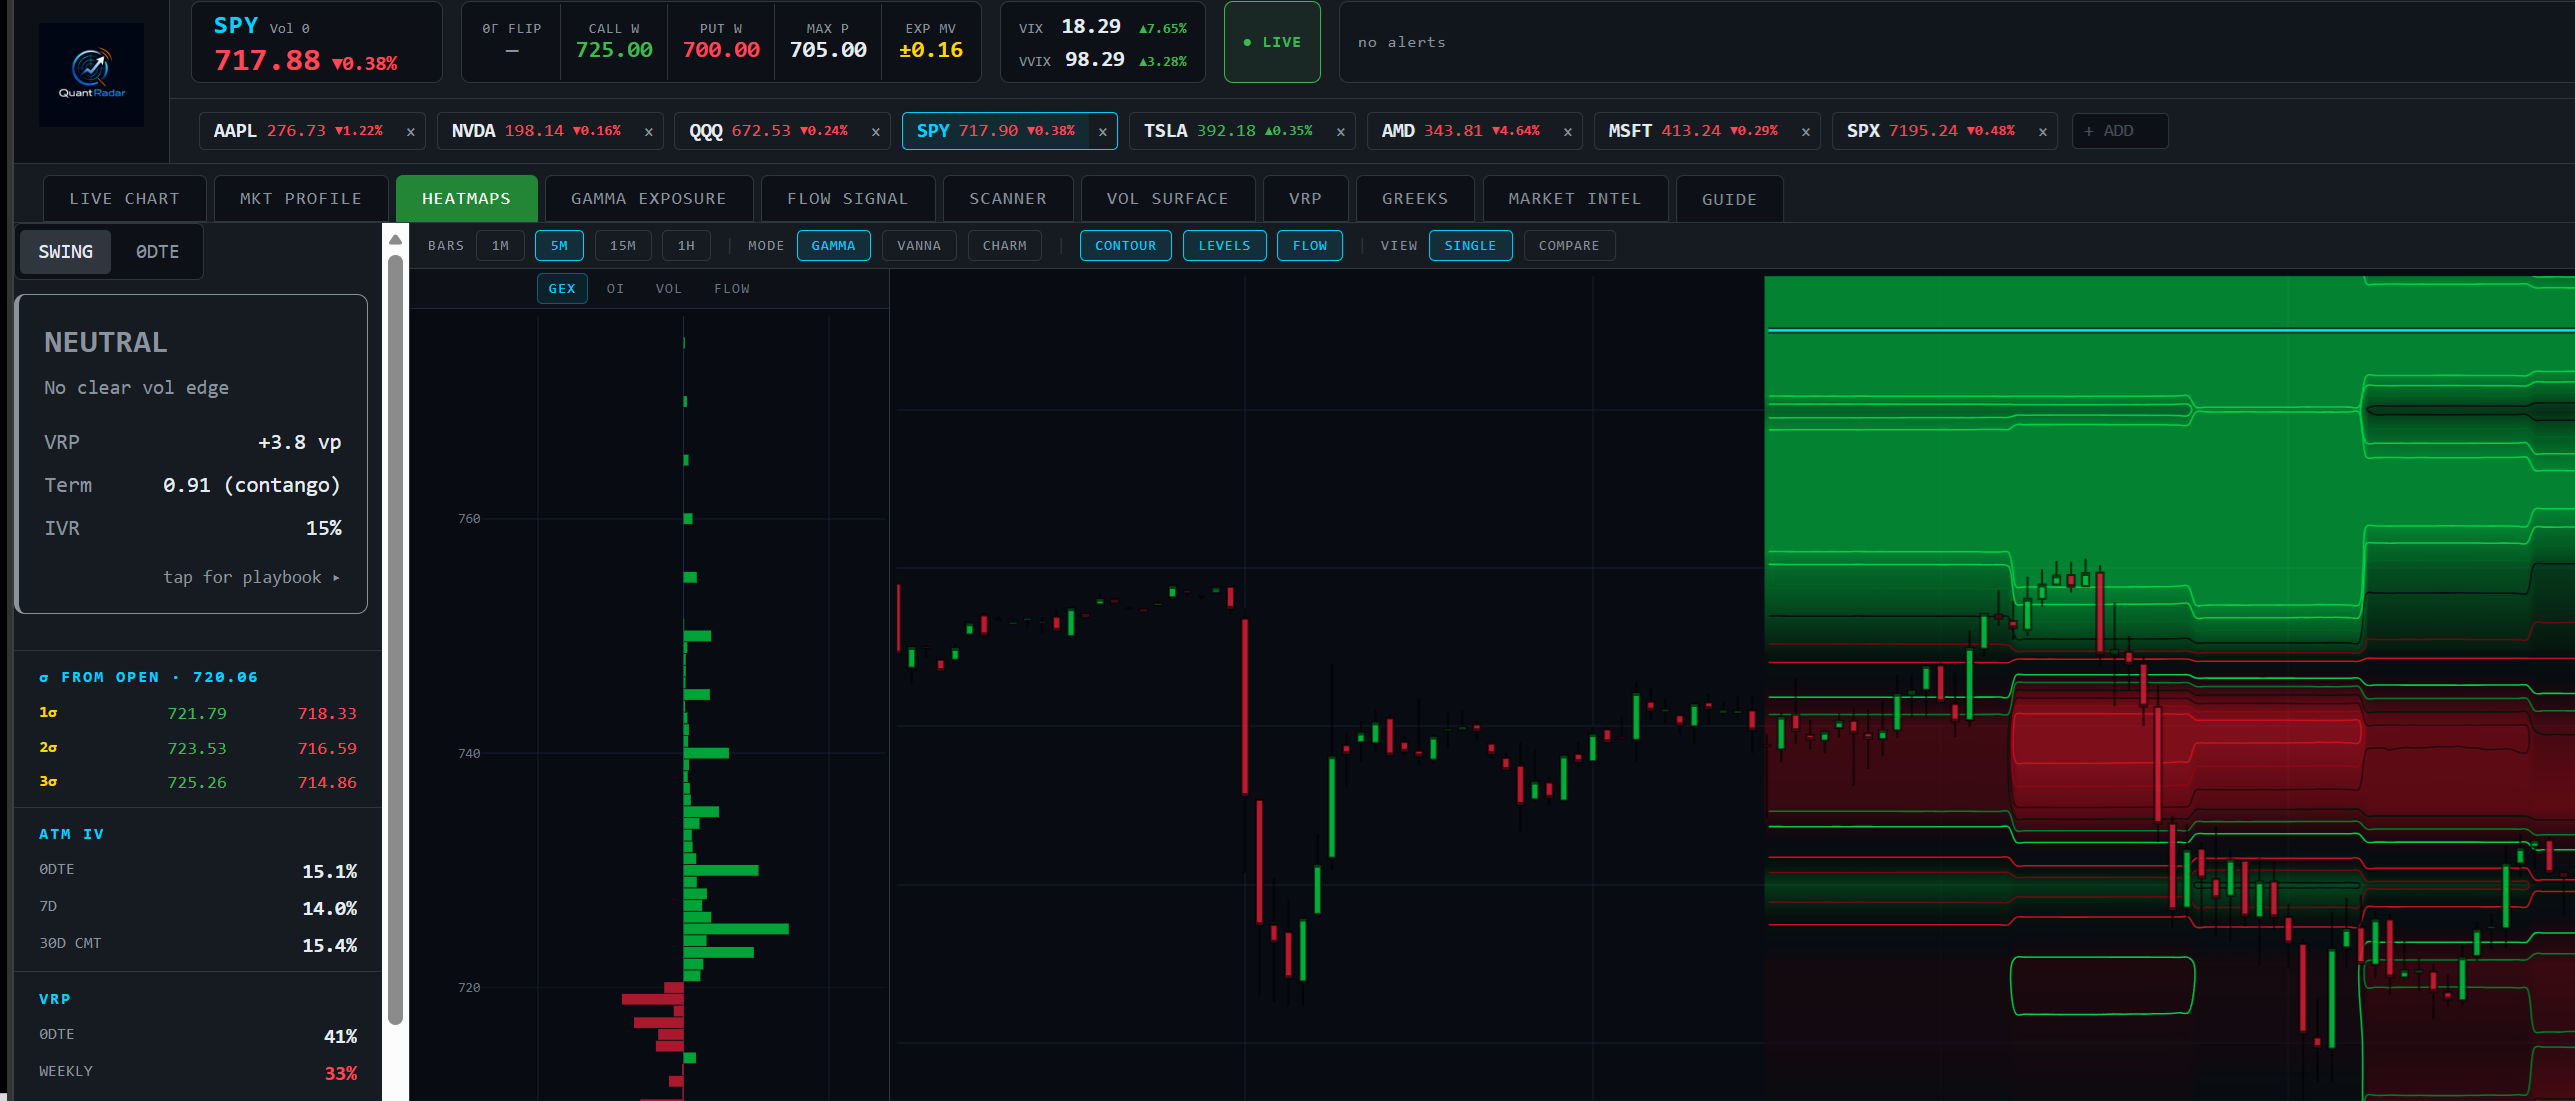Toggle the LEVELS overlay
Image resolution: width=2575 pixels, height=1101 pixels.
click(x=1224, y=246)
